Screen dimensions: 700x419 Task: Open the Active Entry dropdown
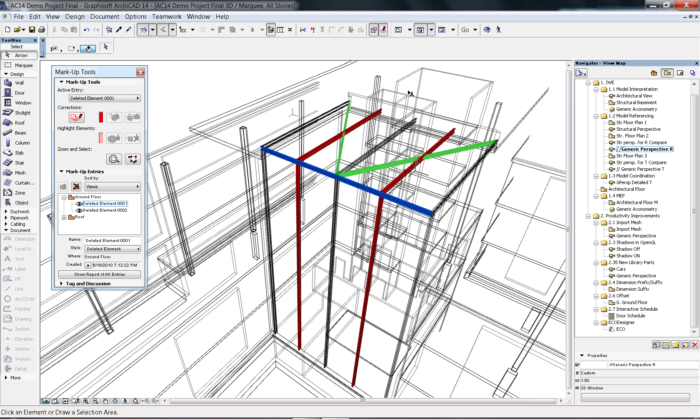point(106,99)
